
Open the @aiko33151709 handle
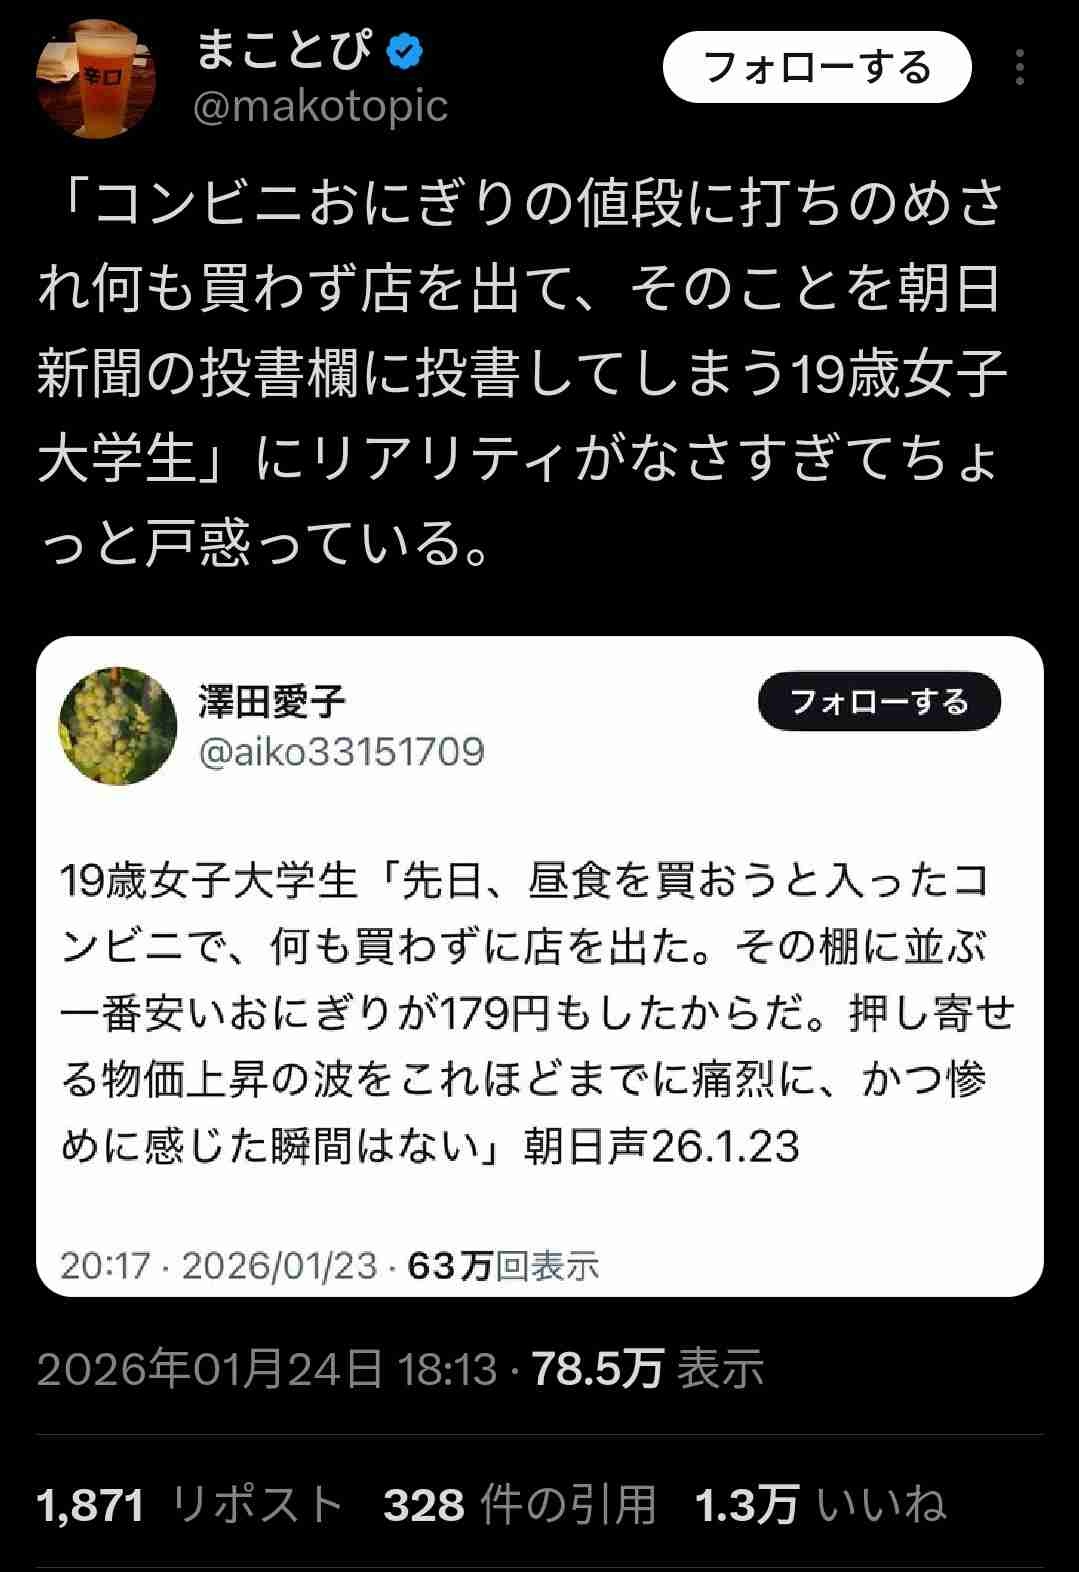(341, 751)
